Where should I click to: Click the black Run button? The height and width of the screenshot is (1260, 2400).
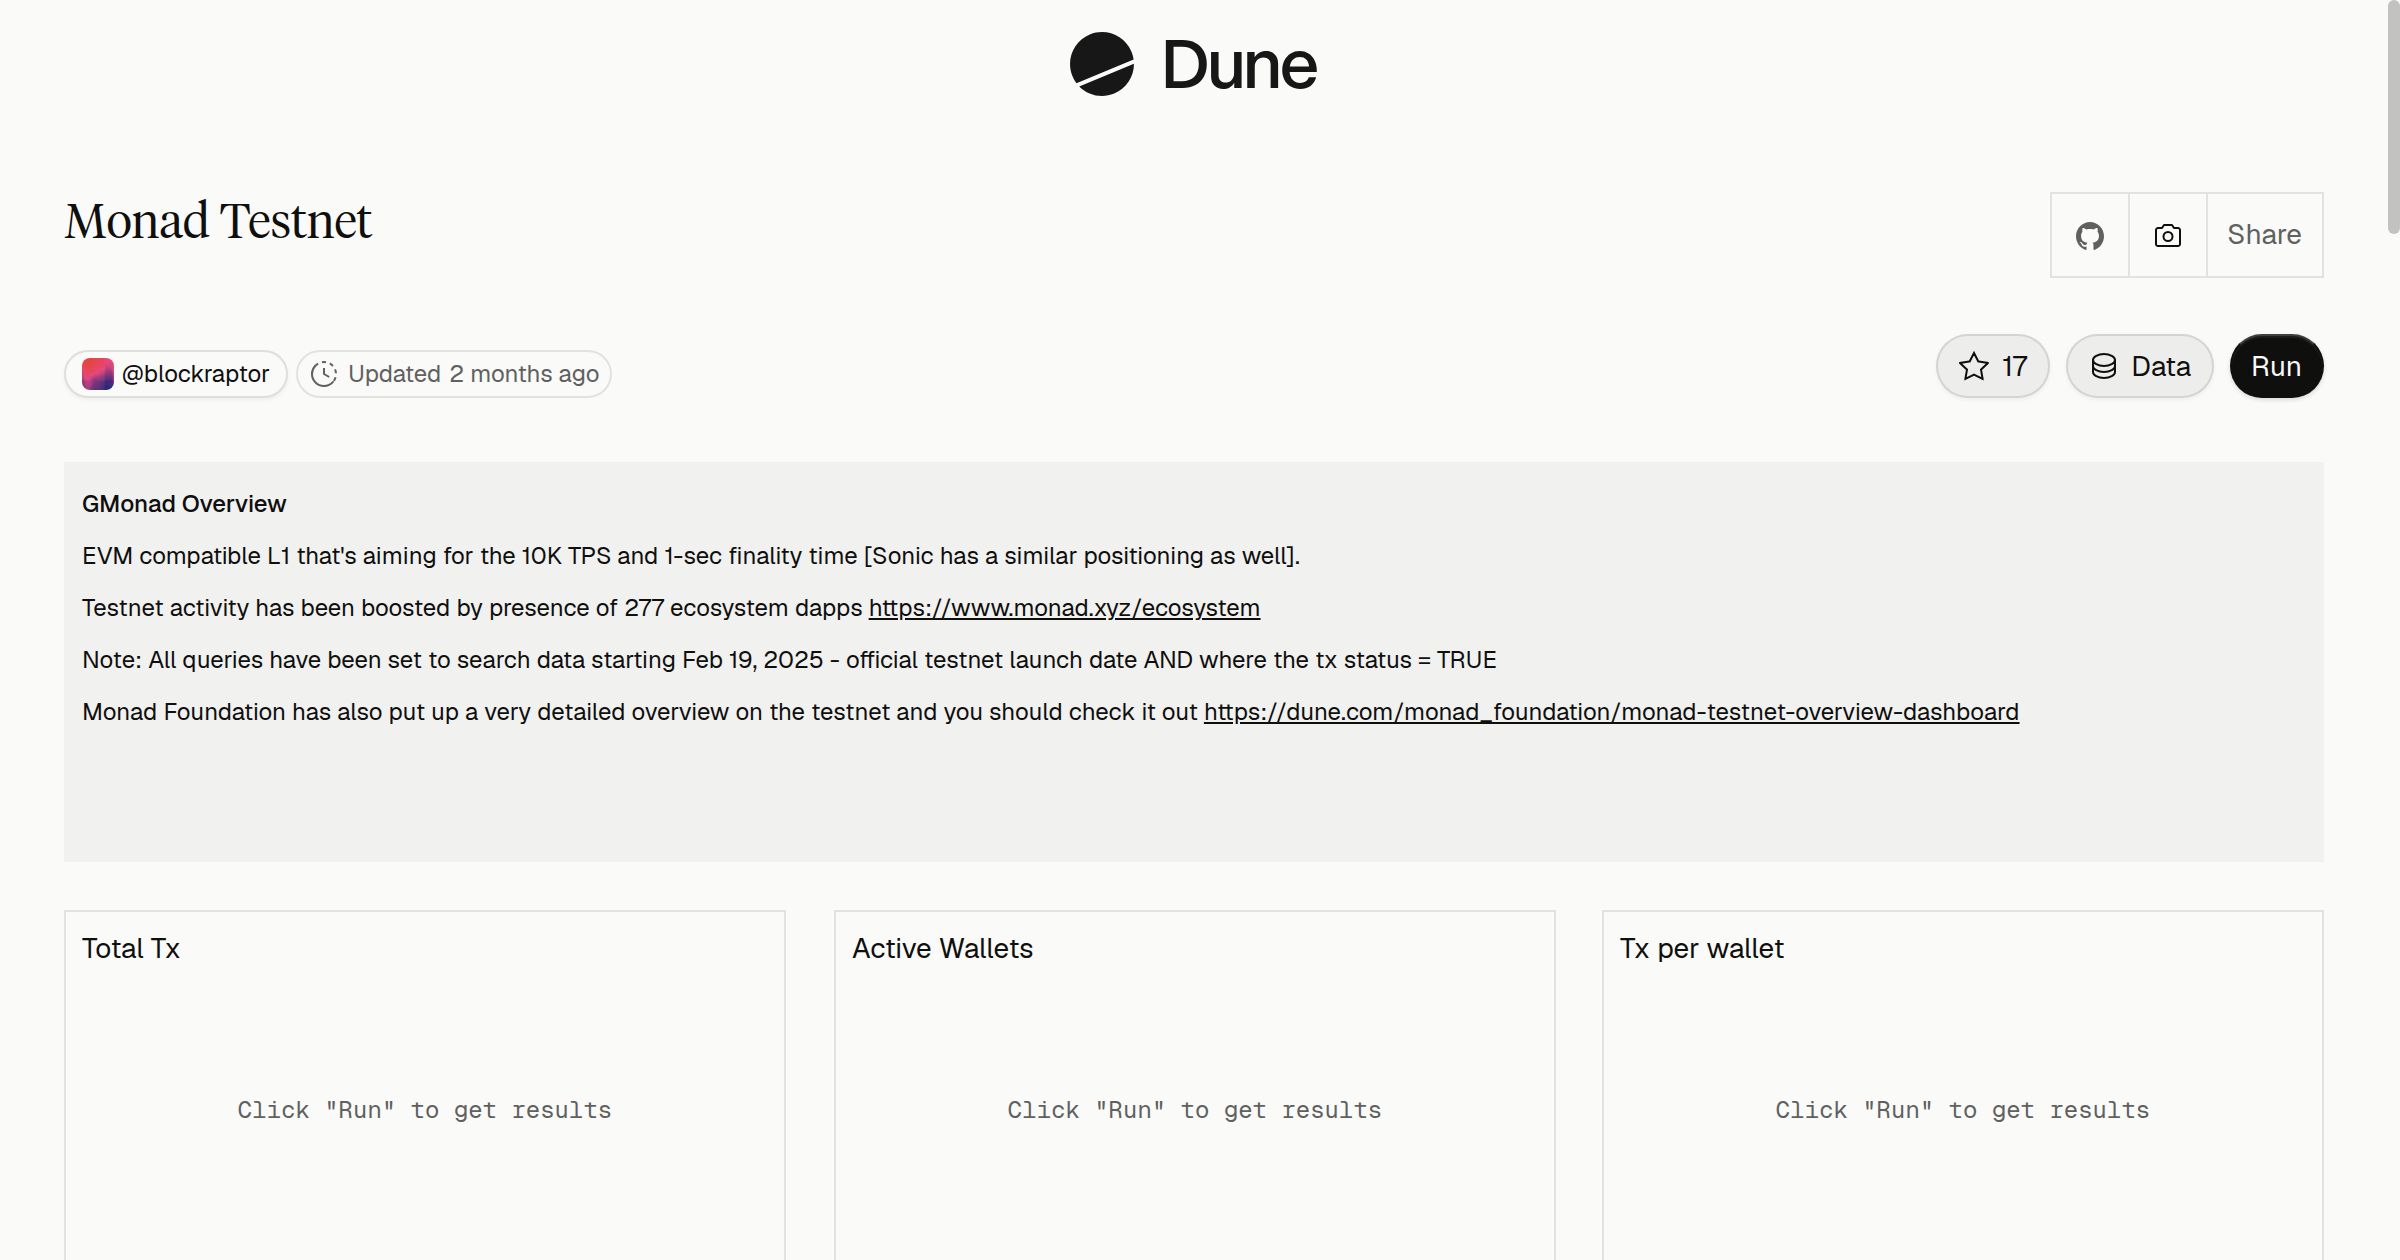coord(2276,366)
